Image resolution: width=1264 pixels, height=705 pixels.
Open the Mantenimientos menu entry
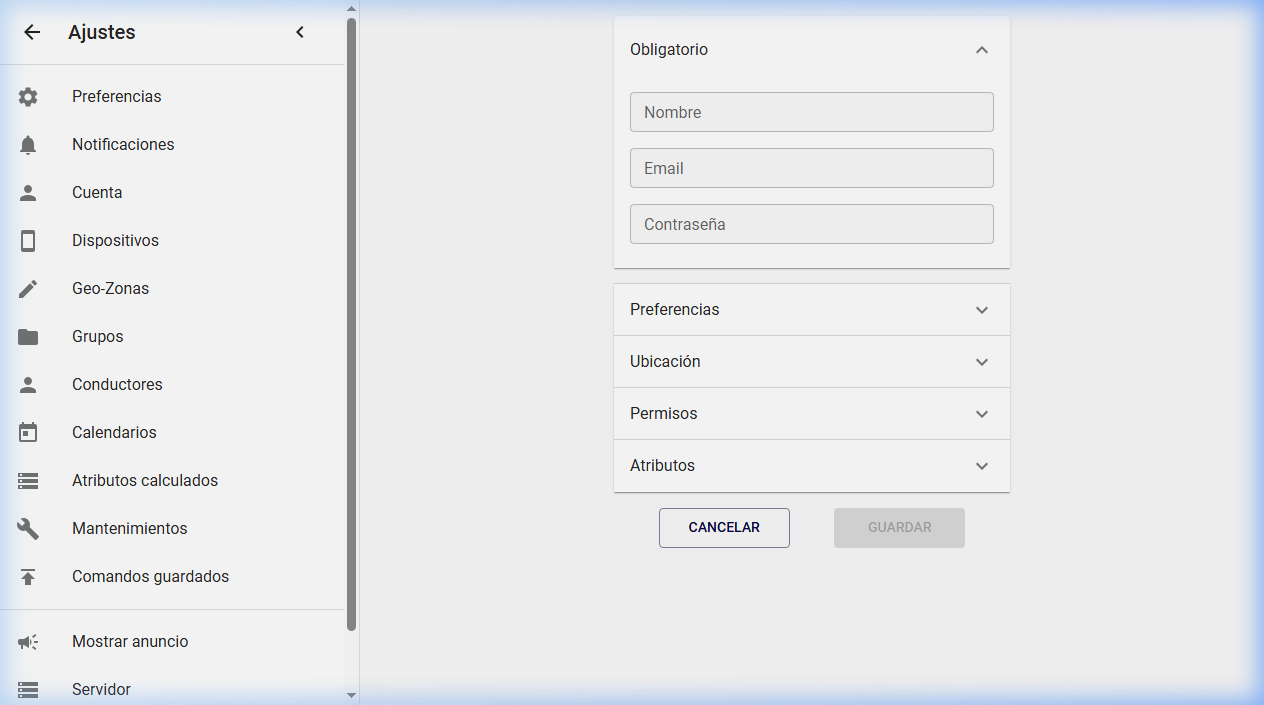[172, 529]
